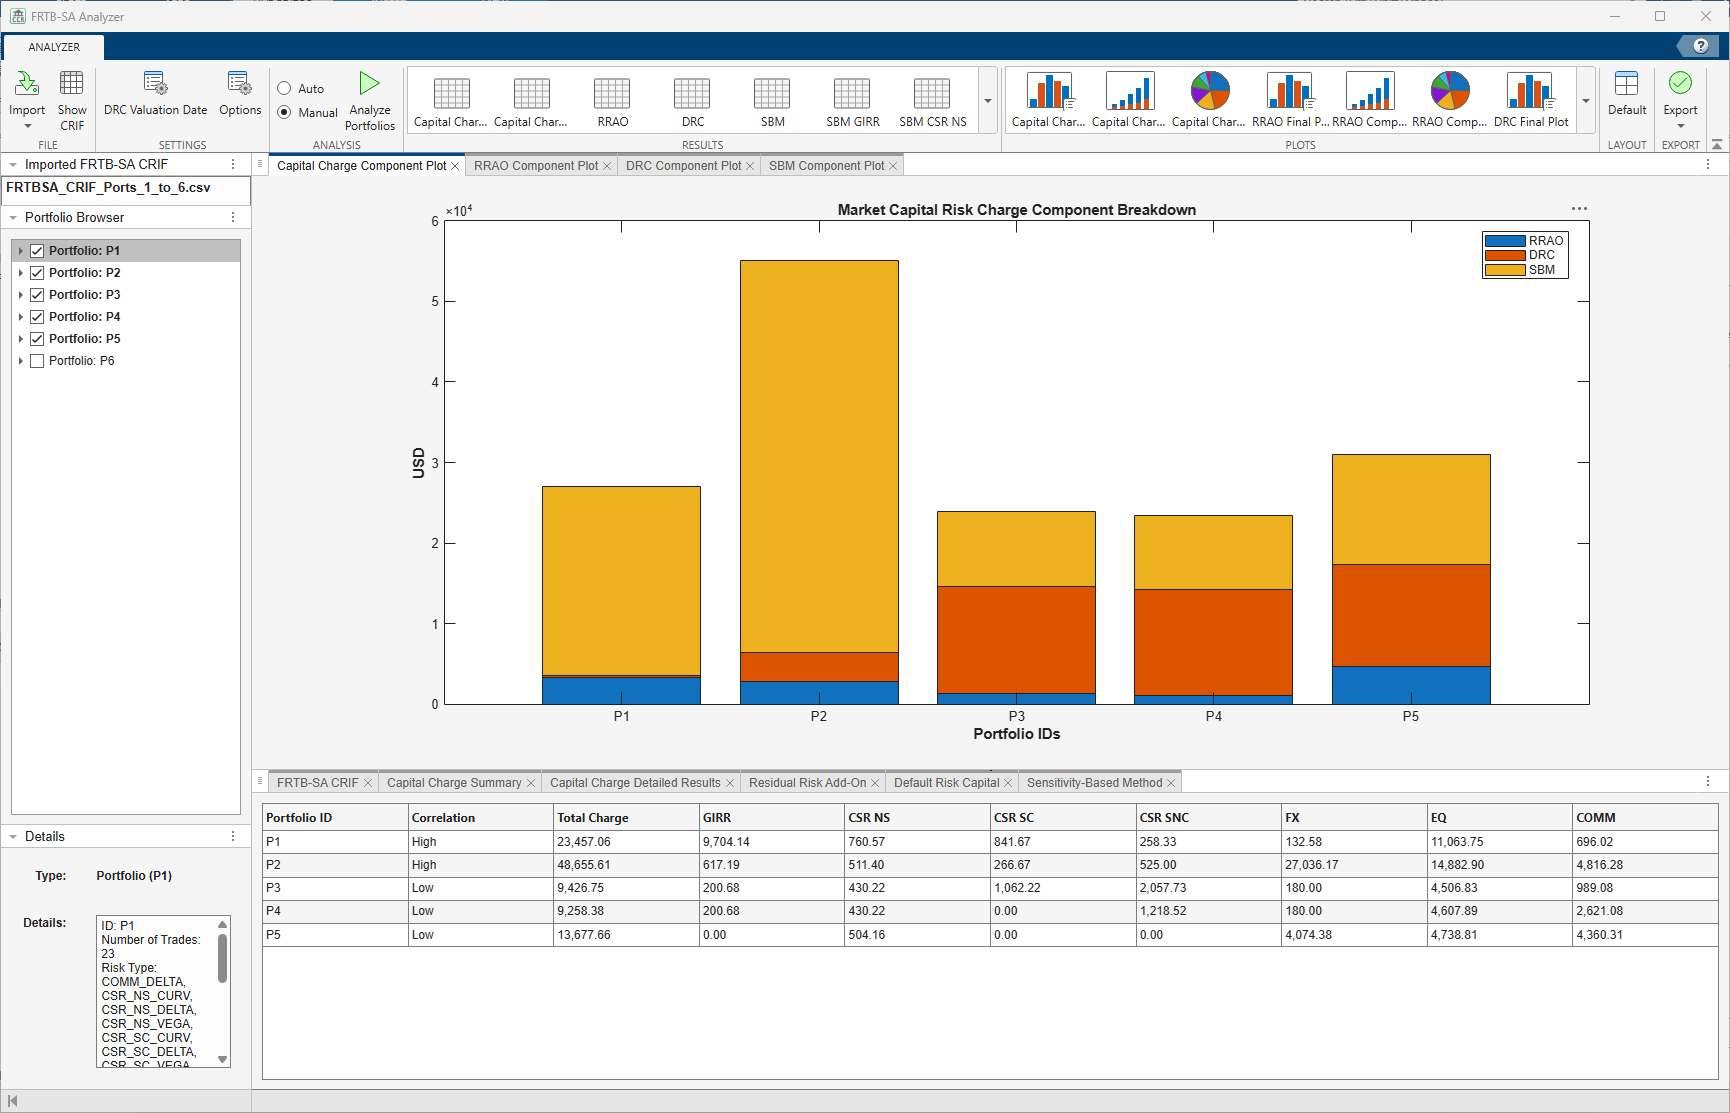Uncheck Portfolio: P4 checkbox
1730x1113 pixels.
37,317
